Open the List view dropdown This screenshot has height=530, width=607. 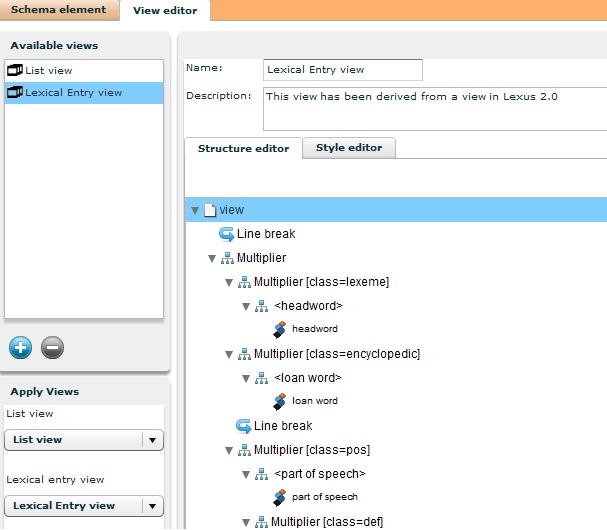click(x=84, y=440)
